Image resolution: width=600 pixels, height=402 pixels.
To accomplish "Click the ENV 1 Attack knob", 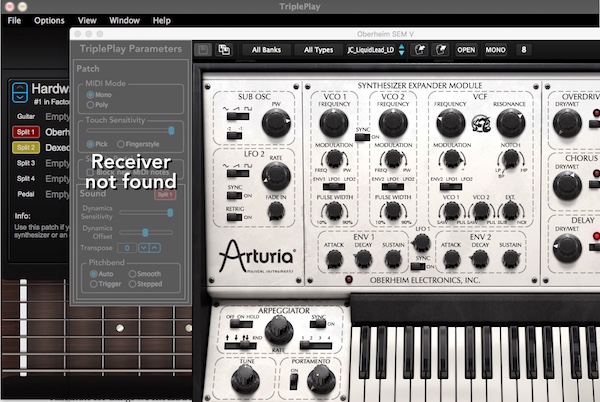I will pos(334,259).
